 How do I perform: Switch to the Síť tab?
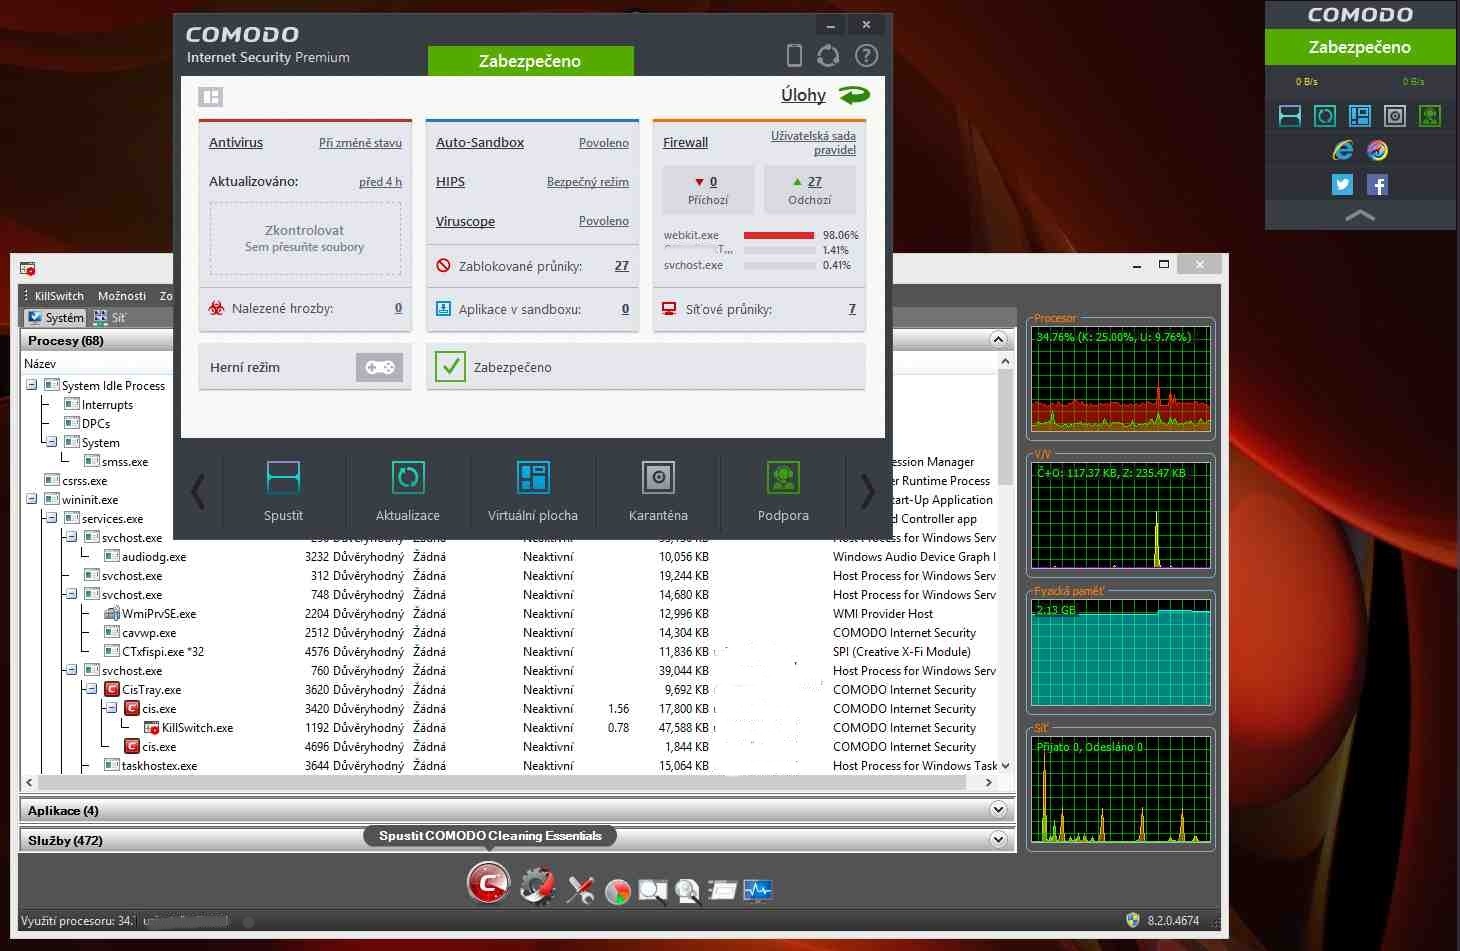[x=110, y=318]
